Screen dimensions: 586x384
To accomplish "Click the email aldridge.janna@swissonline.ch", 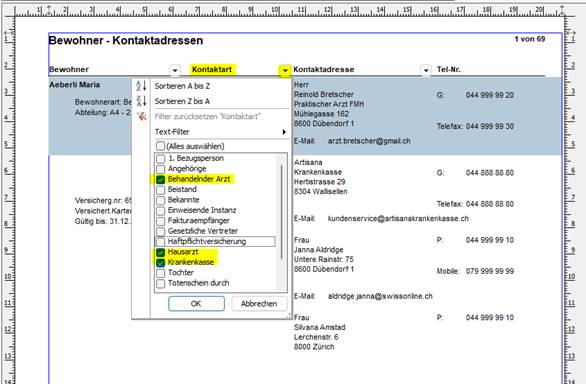I will pyautogui.click(x=380, y=296).
